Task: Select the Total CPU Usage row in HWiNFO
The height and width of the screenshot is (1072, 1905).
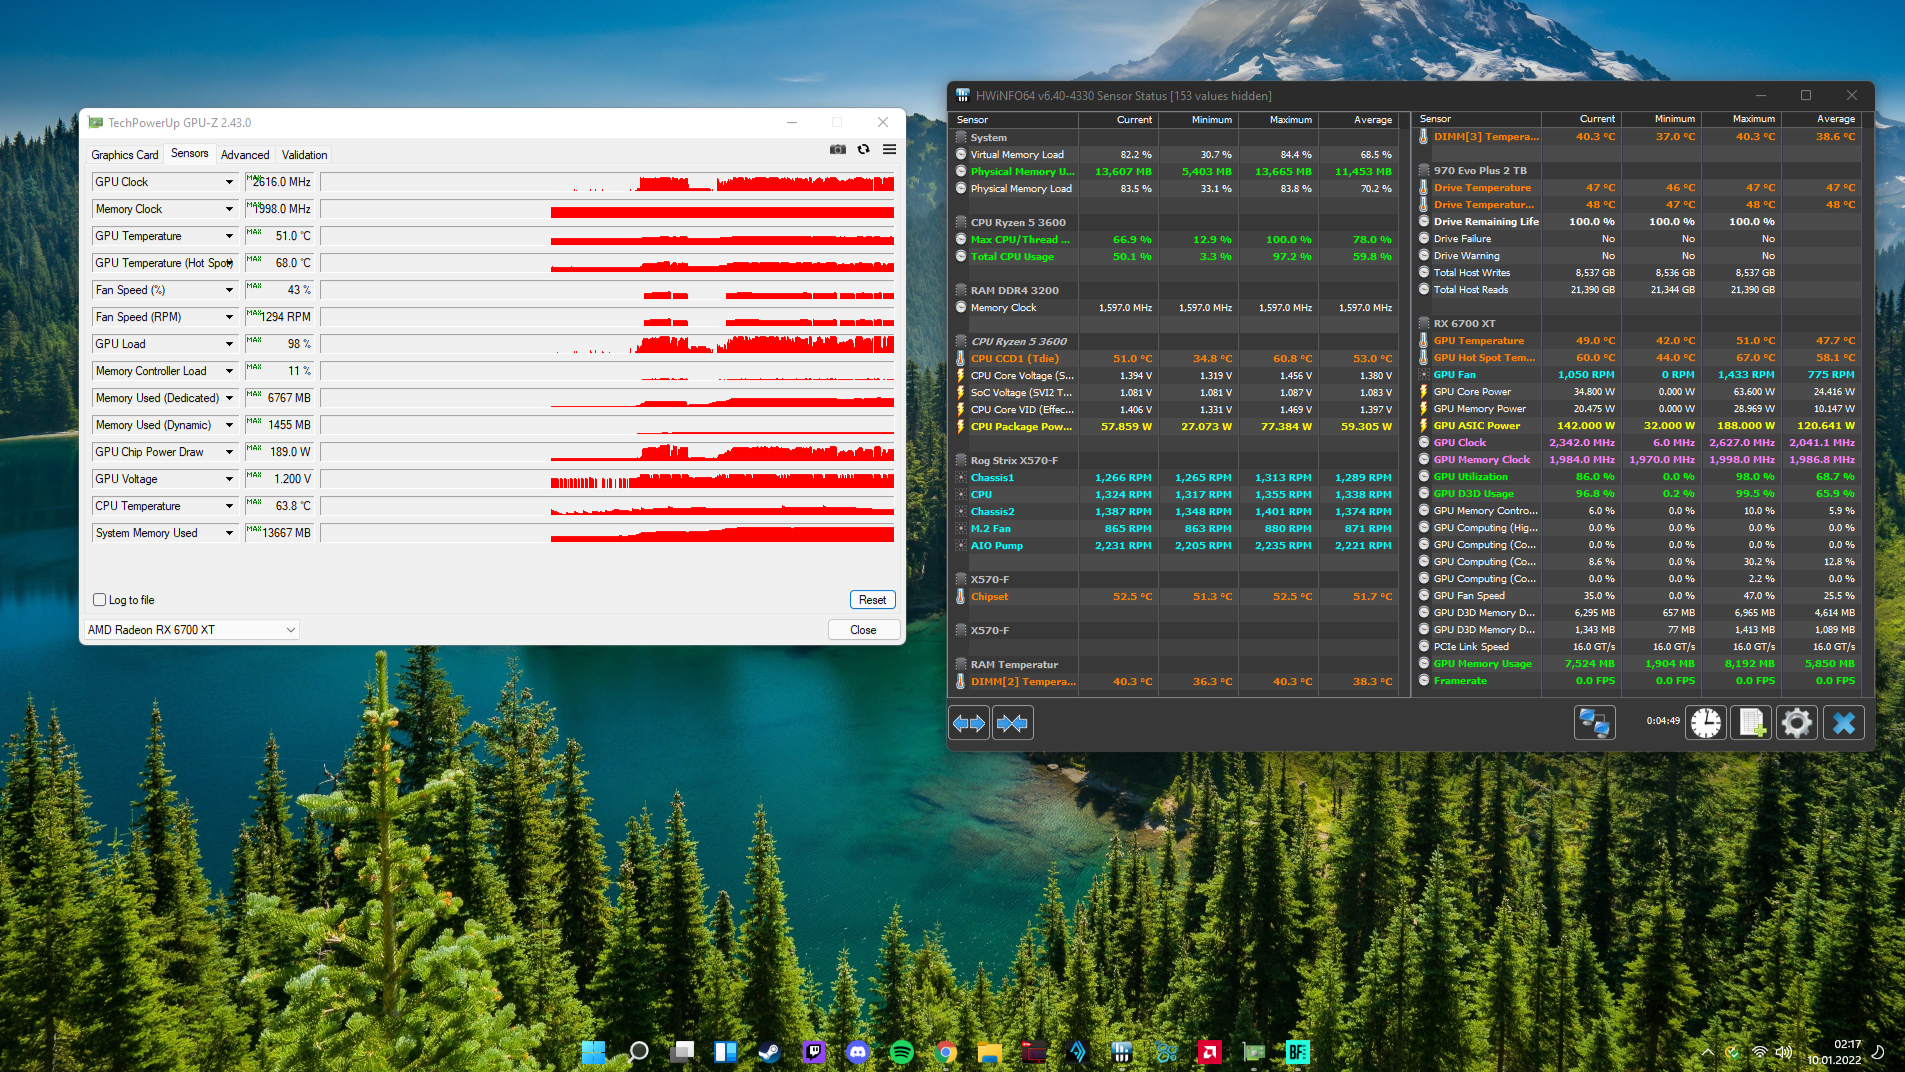Action: [1174, 256]
